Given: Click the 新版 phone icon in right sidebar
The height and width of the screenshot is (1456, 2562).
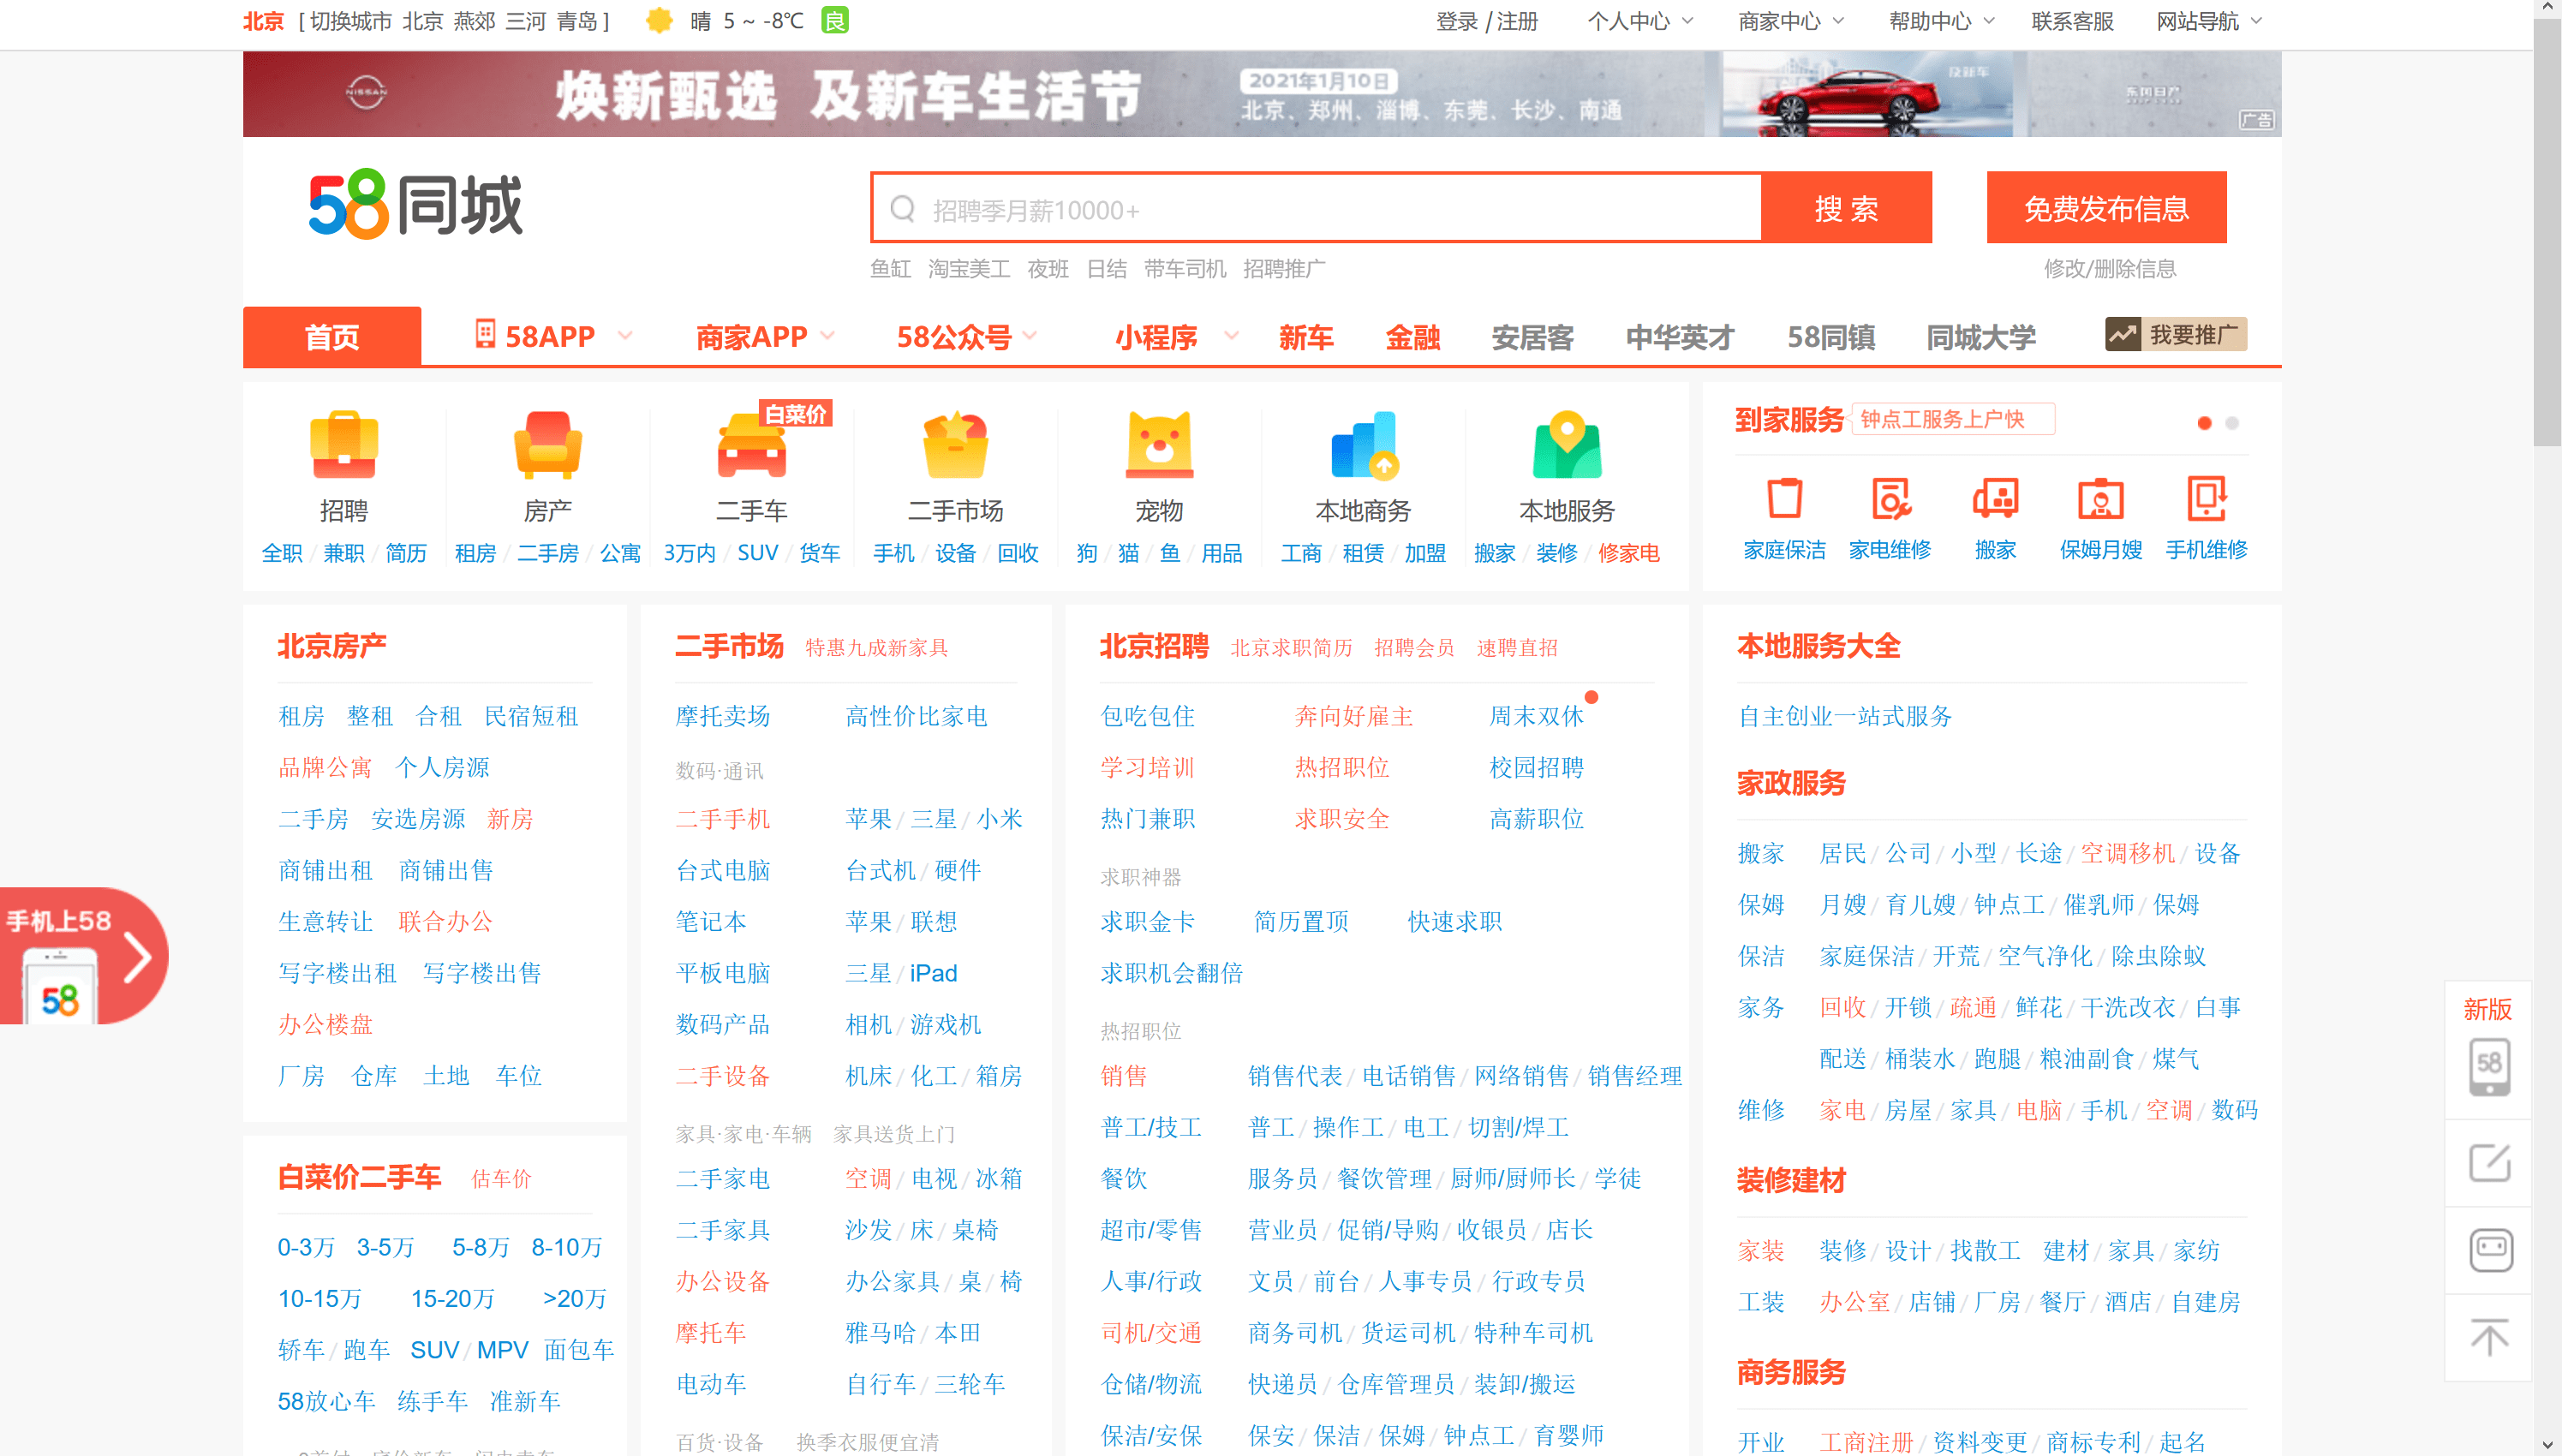Looking at the screenshot, I should pos(2488,1066).
